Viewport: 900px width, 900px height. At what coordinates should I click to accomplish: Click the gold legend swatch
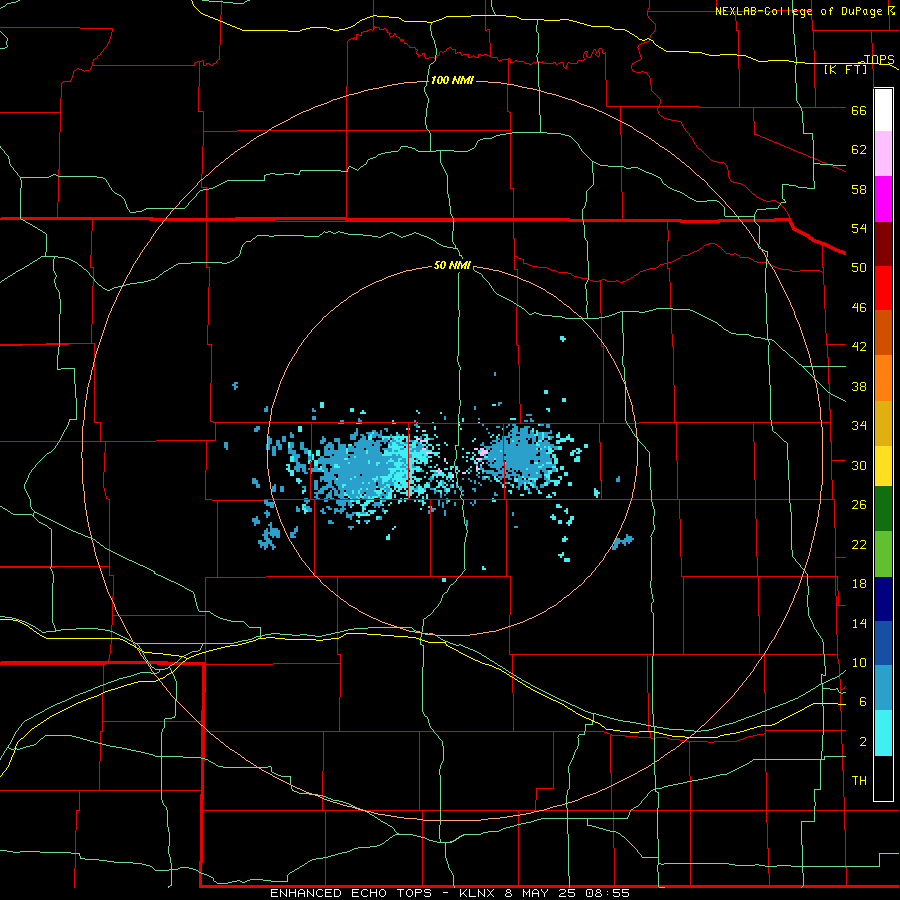[x=883, y=423]
